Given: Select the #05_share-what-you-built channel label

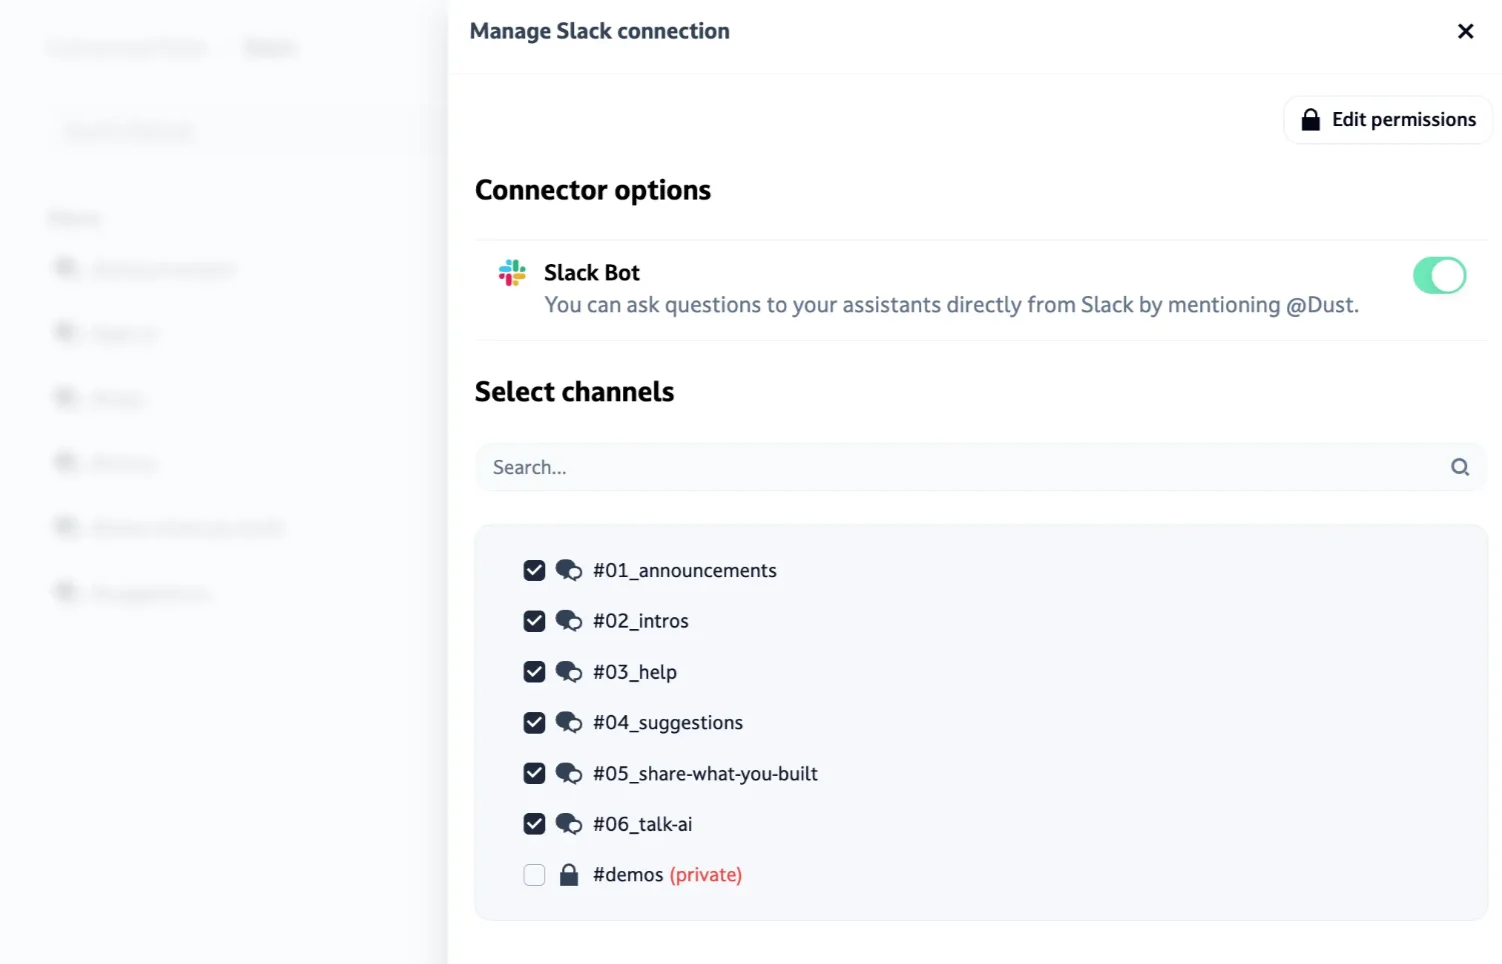Looking at the screenshot, I should [x=705, y=774].
